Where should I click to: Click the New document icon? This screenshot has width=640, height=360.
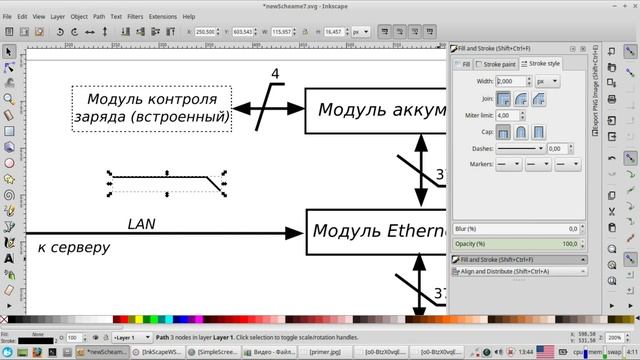(611, 51)
